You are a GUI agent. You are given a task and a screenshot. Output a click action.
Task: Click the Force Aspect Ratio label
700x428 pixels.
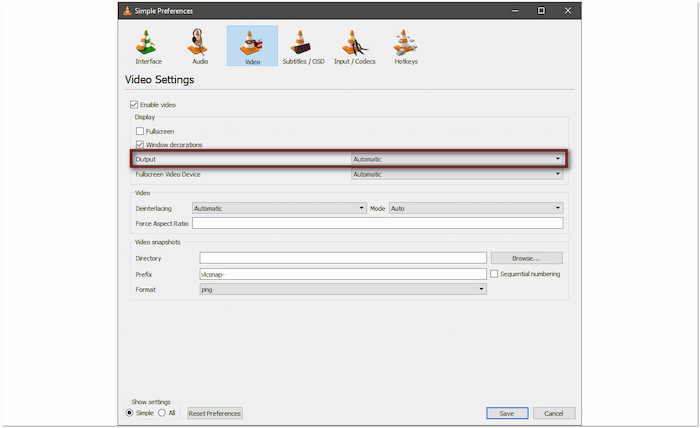coord(162,224)
